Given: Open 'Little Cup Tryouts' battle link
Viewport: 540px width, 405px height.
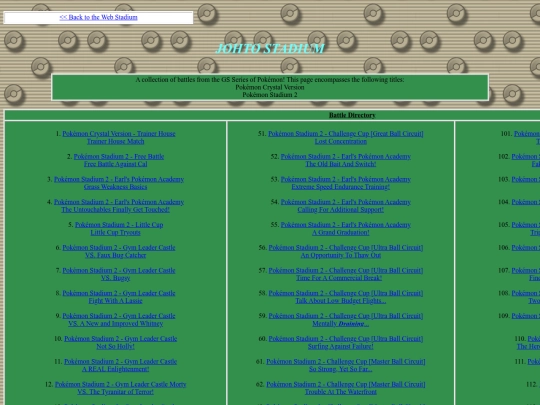Looking at the screenshot, I should pos(115,232).
